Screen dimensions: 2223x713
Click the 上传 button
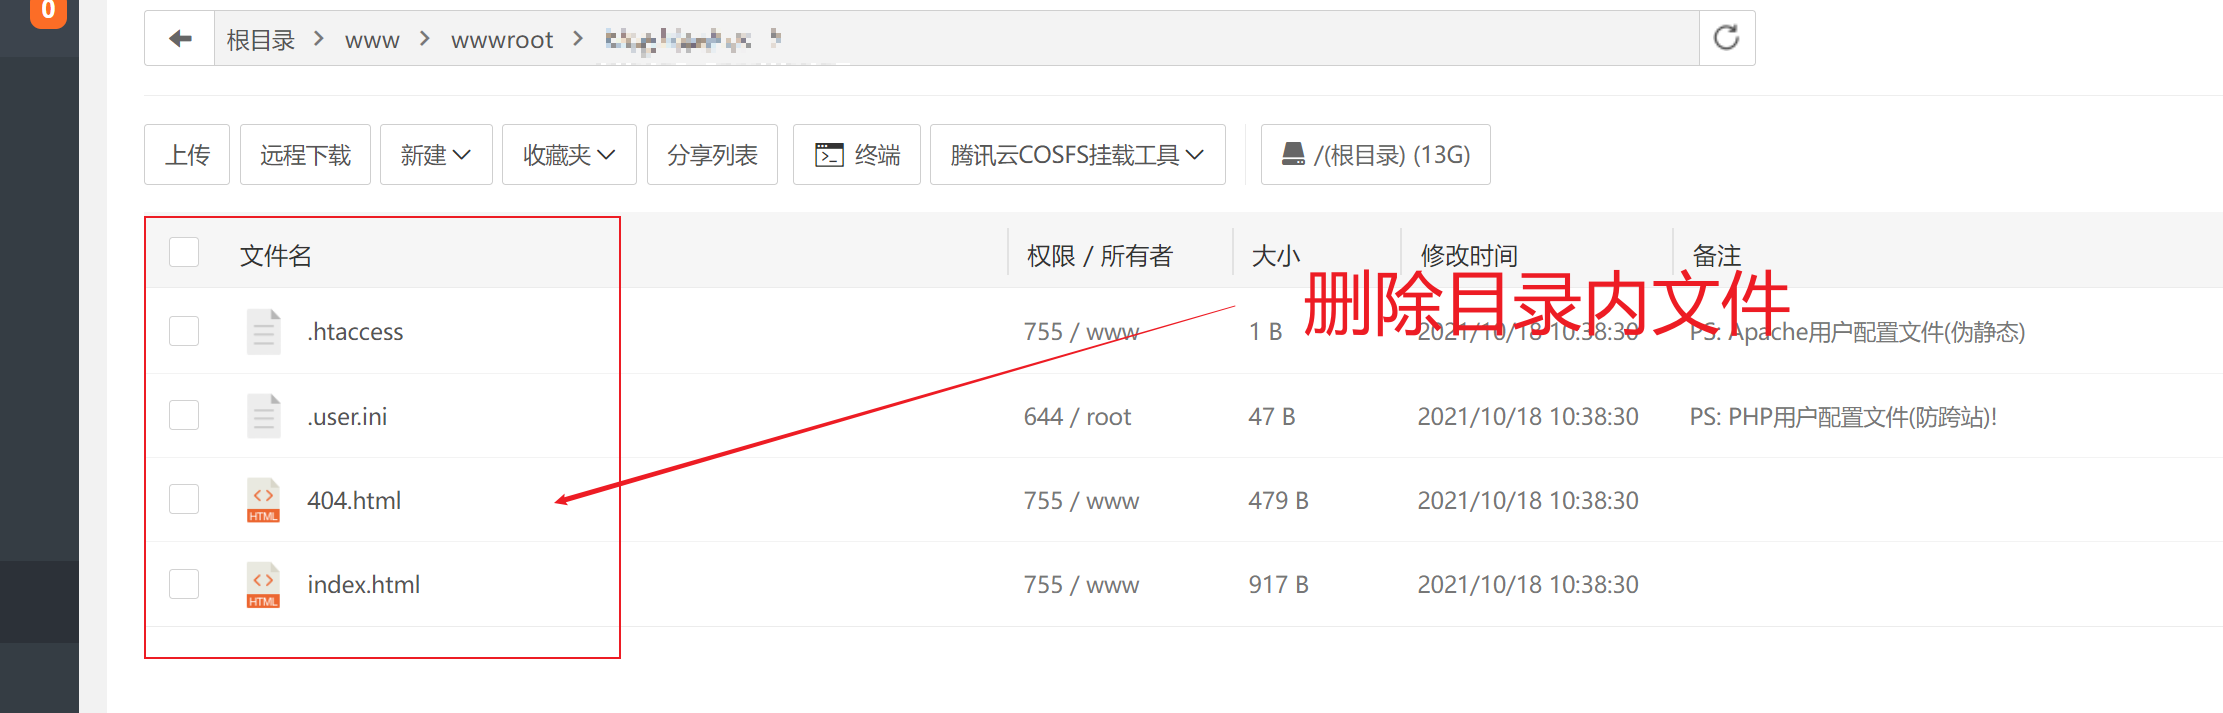click(187, 155)
